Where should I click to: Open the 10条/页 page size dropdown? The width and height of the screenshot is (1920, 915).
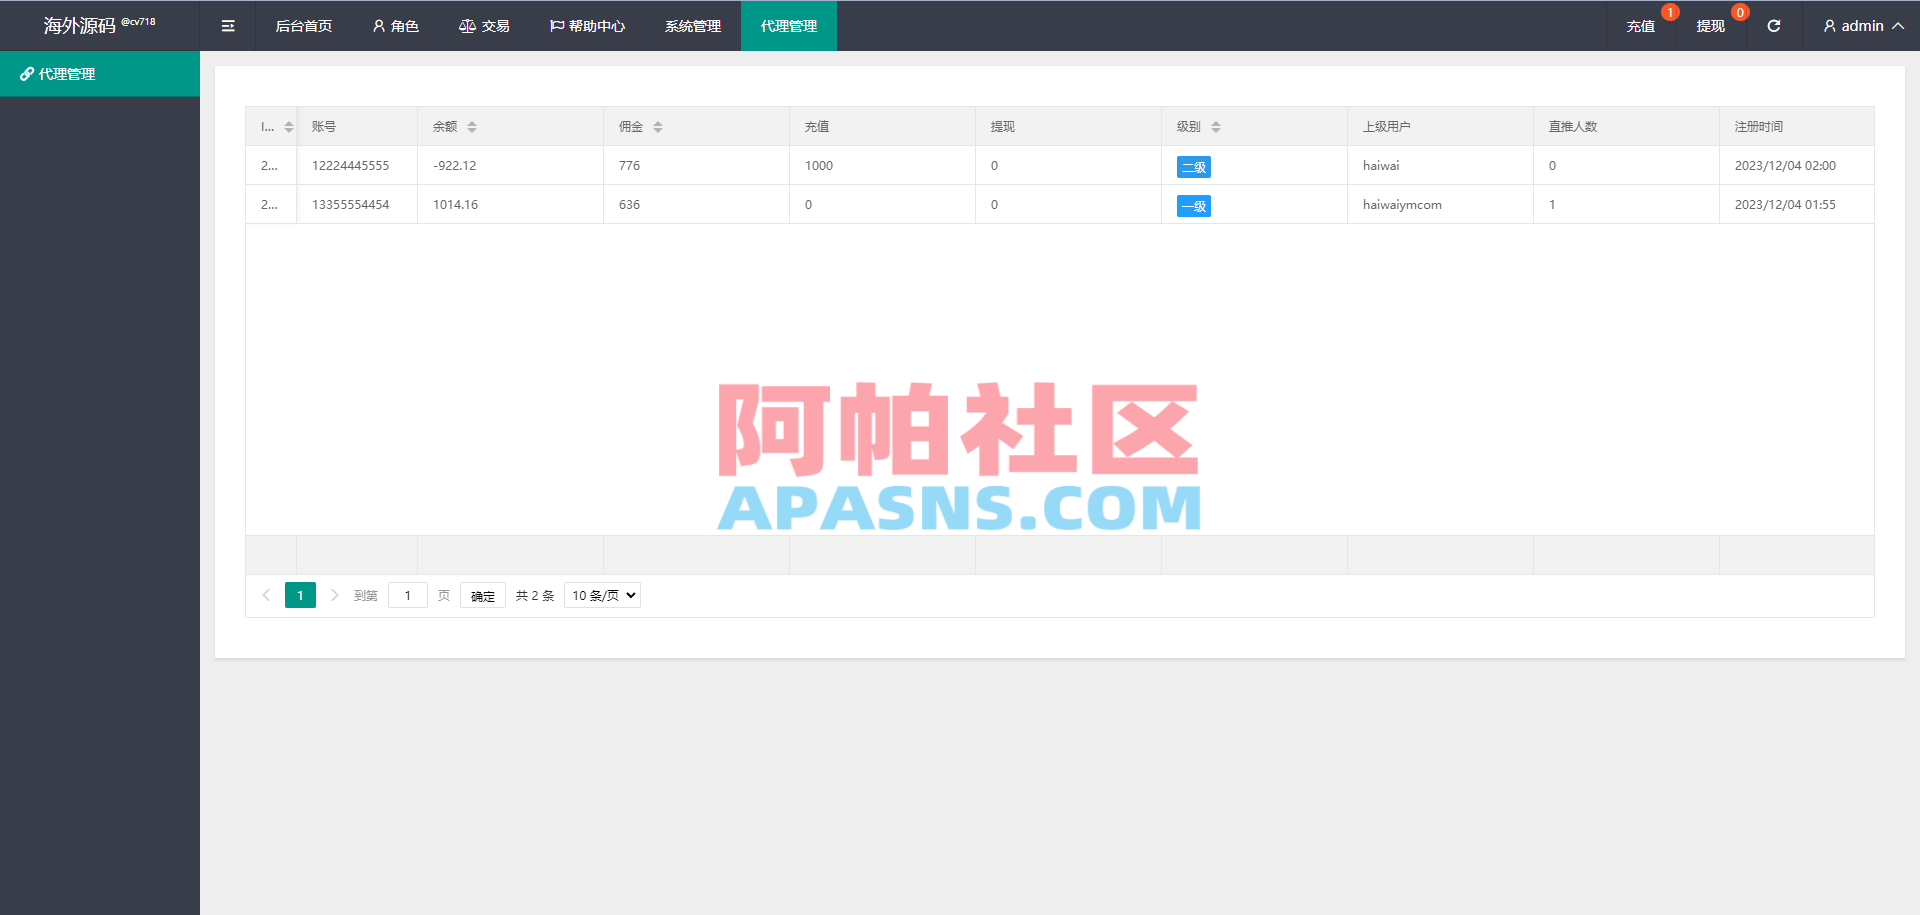coord(602,595)
